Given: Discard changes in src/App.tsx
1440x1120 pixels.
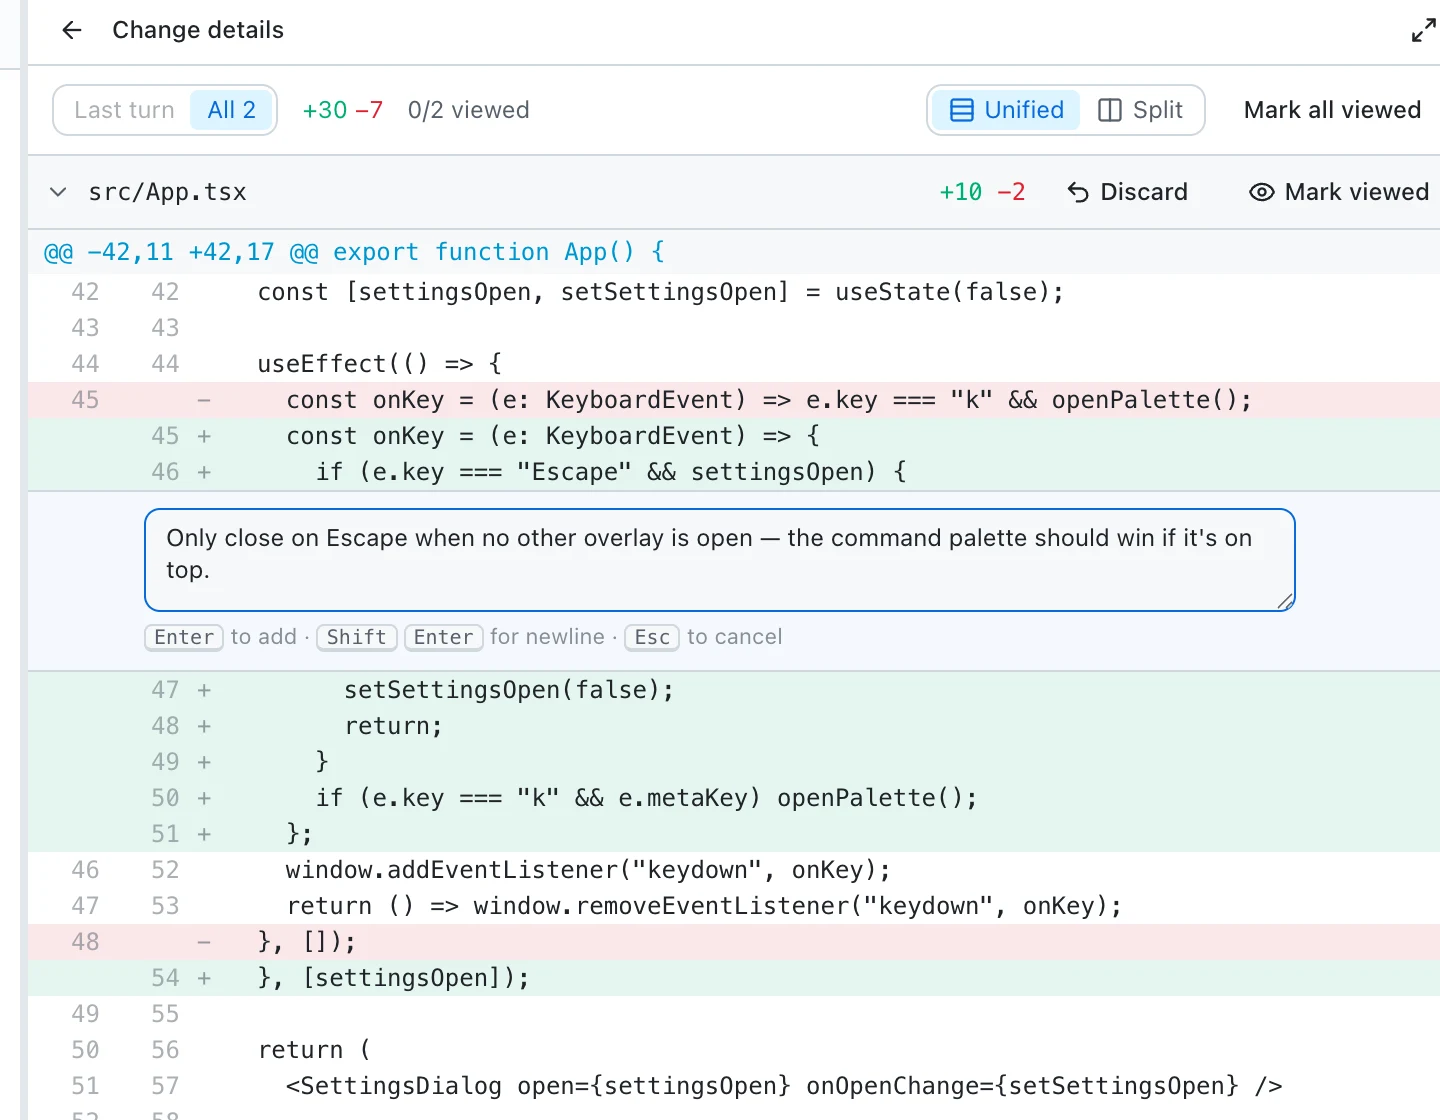Looking at the screenshot, I should click(1127, 192).
